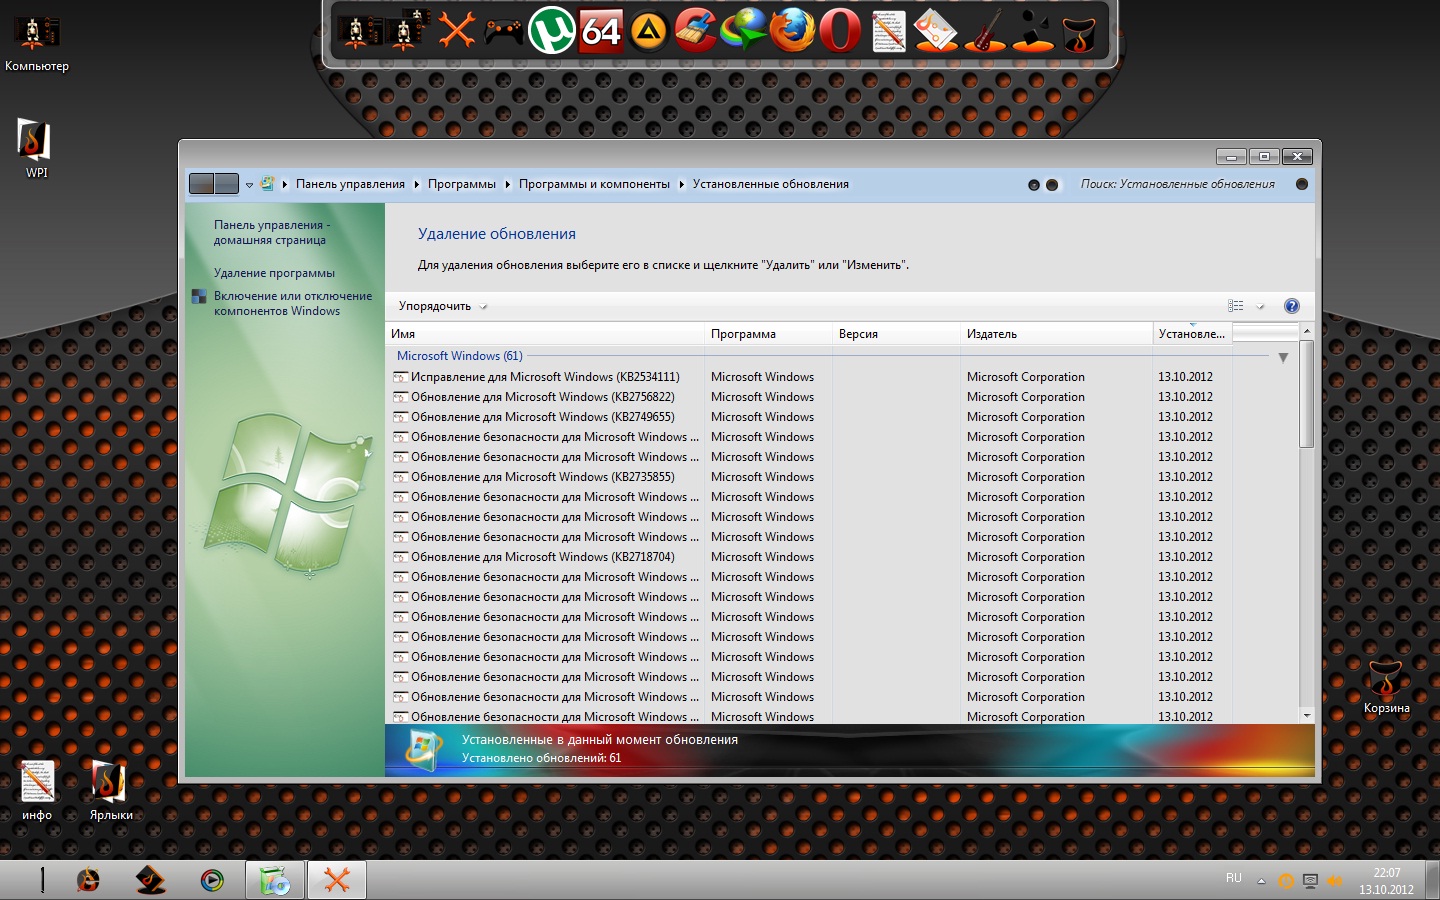
Task: Launch CCleaner from the top dock
Action: pos(695,30)
